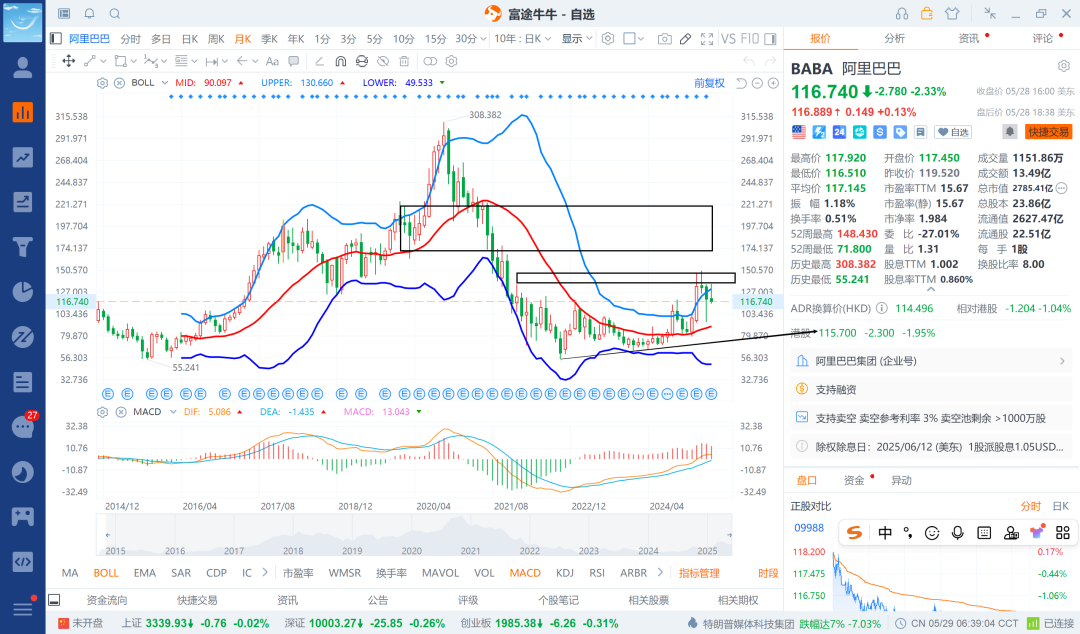Collapse the bottom panel minimize icon

[54, 600]
